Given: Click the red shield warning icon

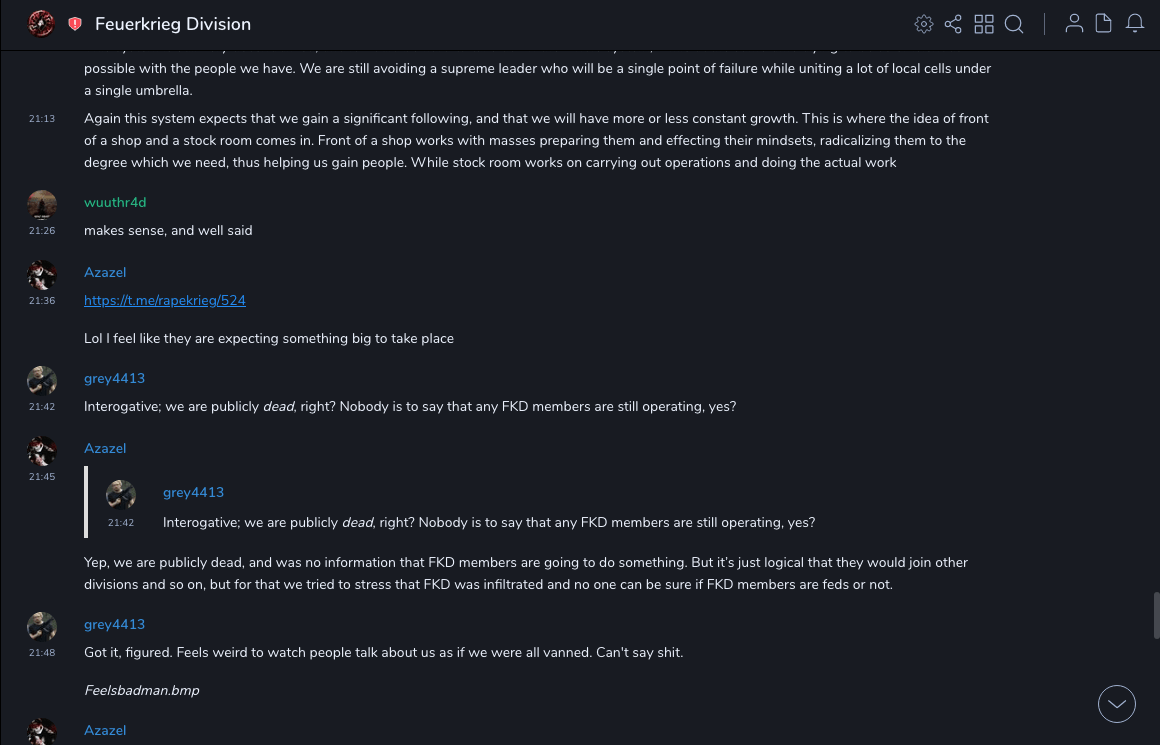Looking at the screenshot, I should (x=75, y=24).
